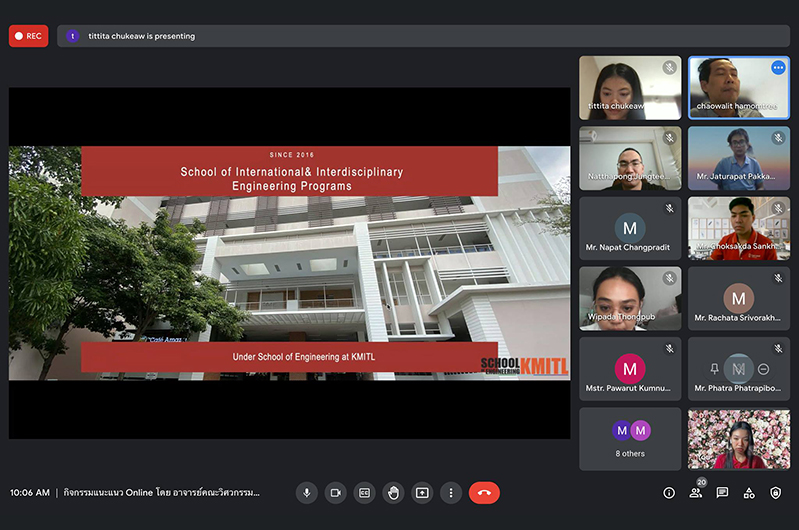Click the 'Mr. Phatra Phatrapibo...' name label
This screenshot has height=530, width=799.
pos(737,388)
